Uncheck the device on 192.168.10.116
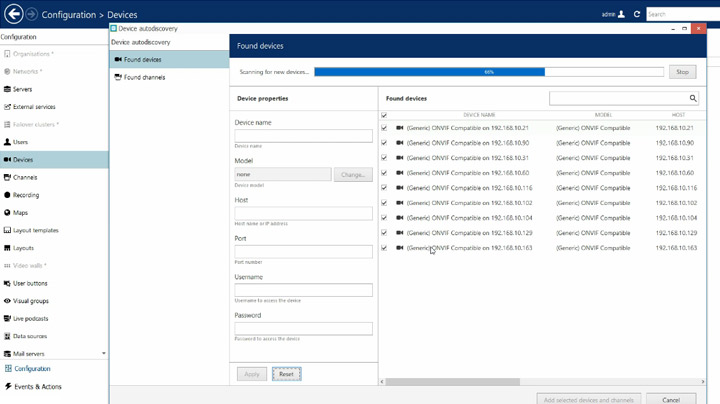The image size is (720, 404). point(384,188)
